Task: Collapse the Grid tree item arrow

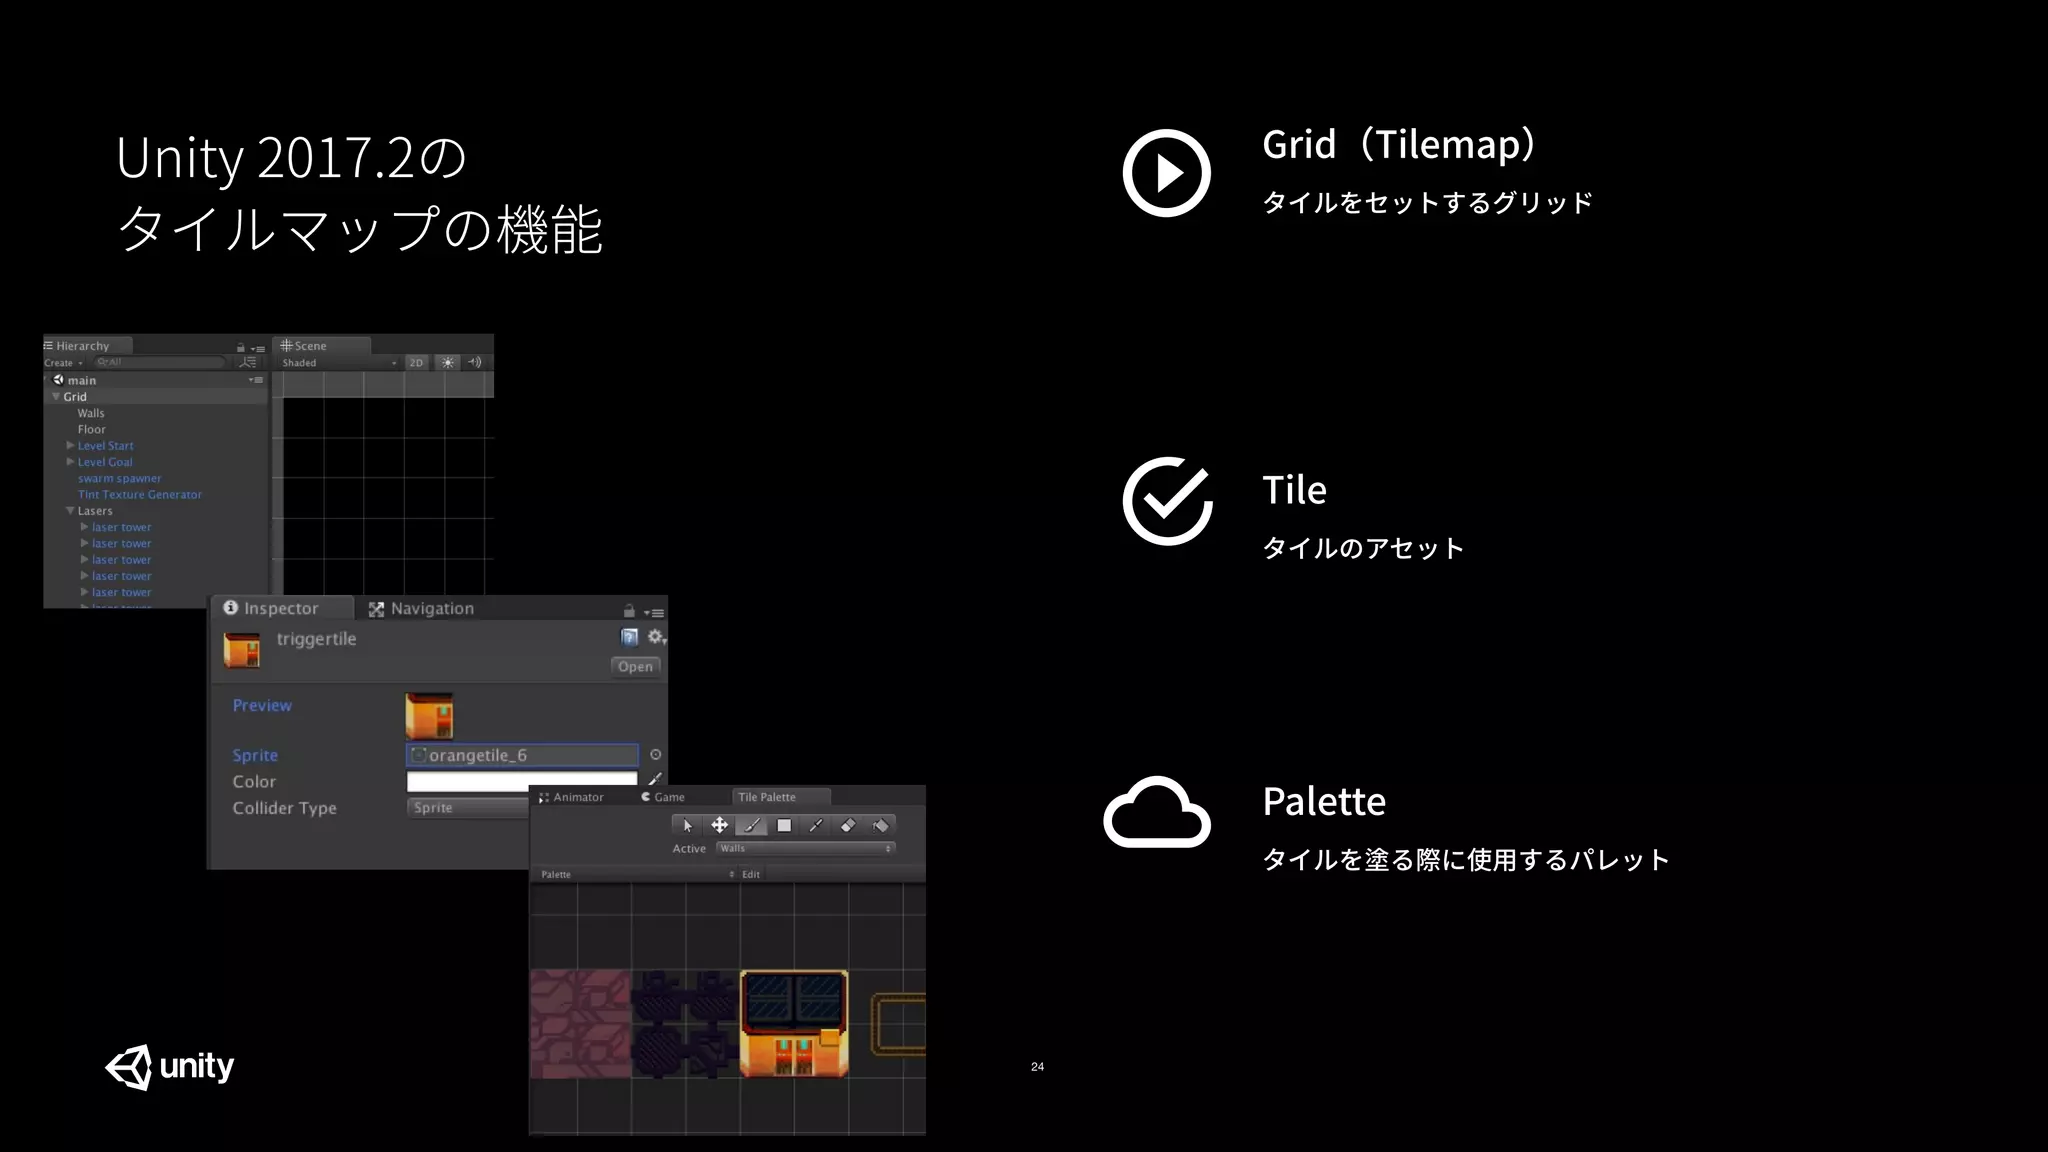Action: click(x=56, y=397)
